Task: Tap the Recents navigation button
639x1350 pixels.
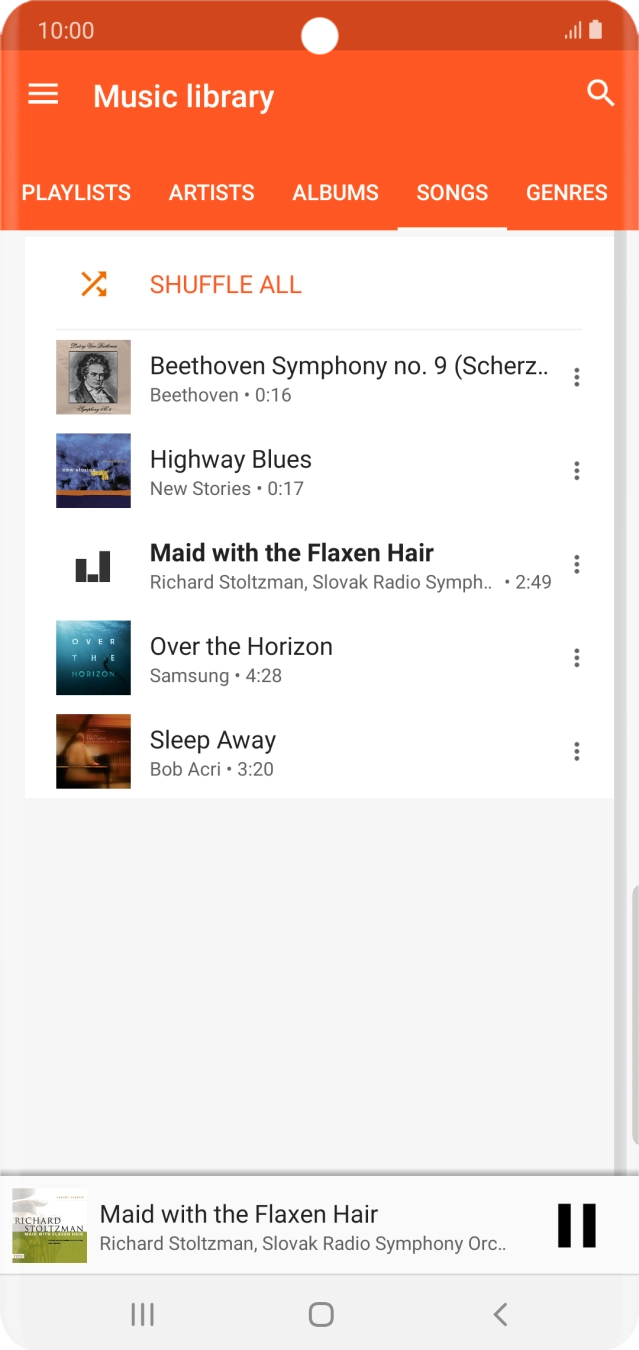Action: coord(142,1315)
